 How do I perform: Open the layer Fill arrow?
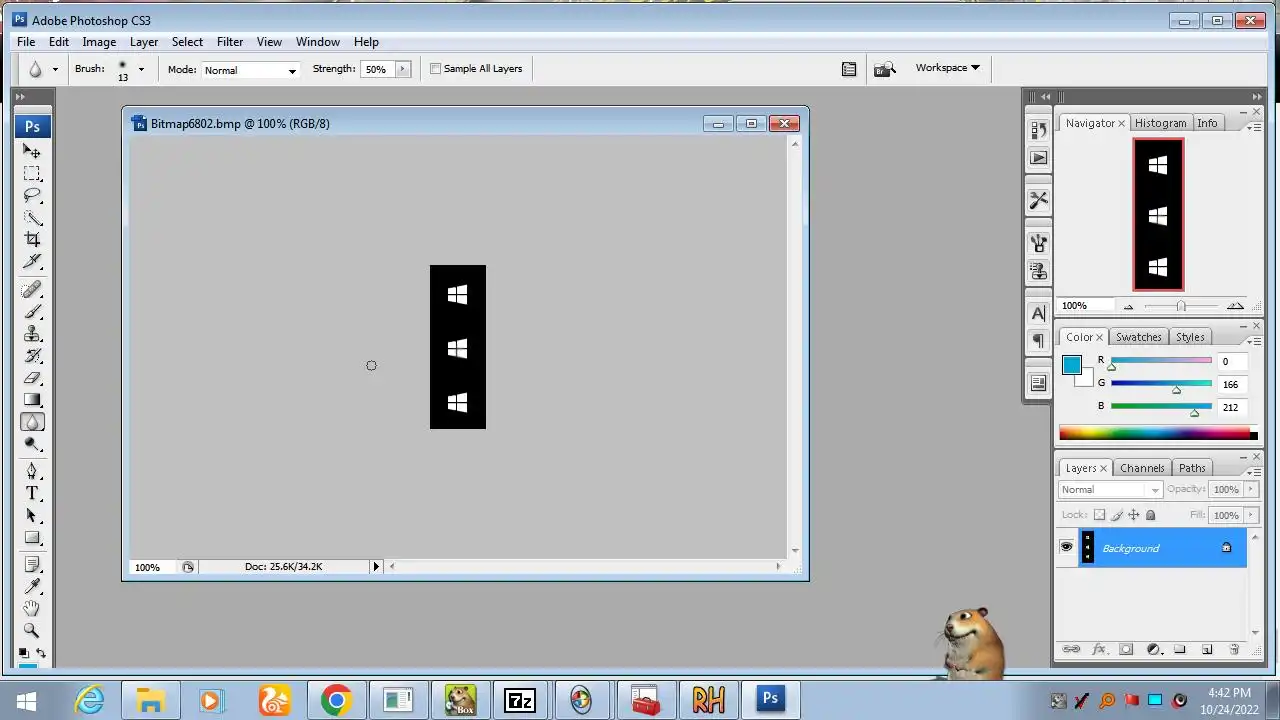pyautogui.click(x=1250, y=515)
